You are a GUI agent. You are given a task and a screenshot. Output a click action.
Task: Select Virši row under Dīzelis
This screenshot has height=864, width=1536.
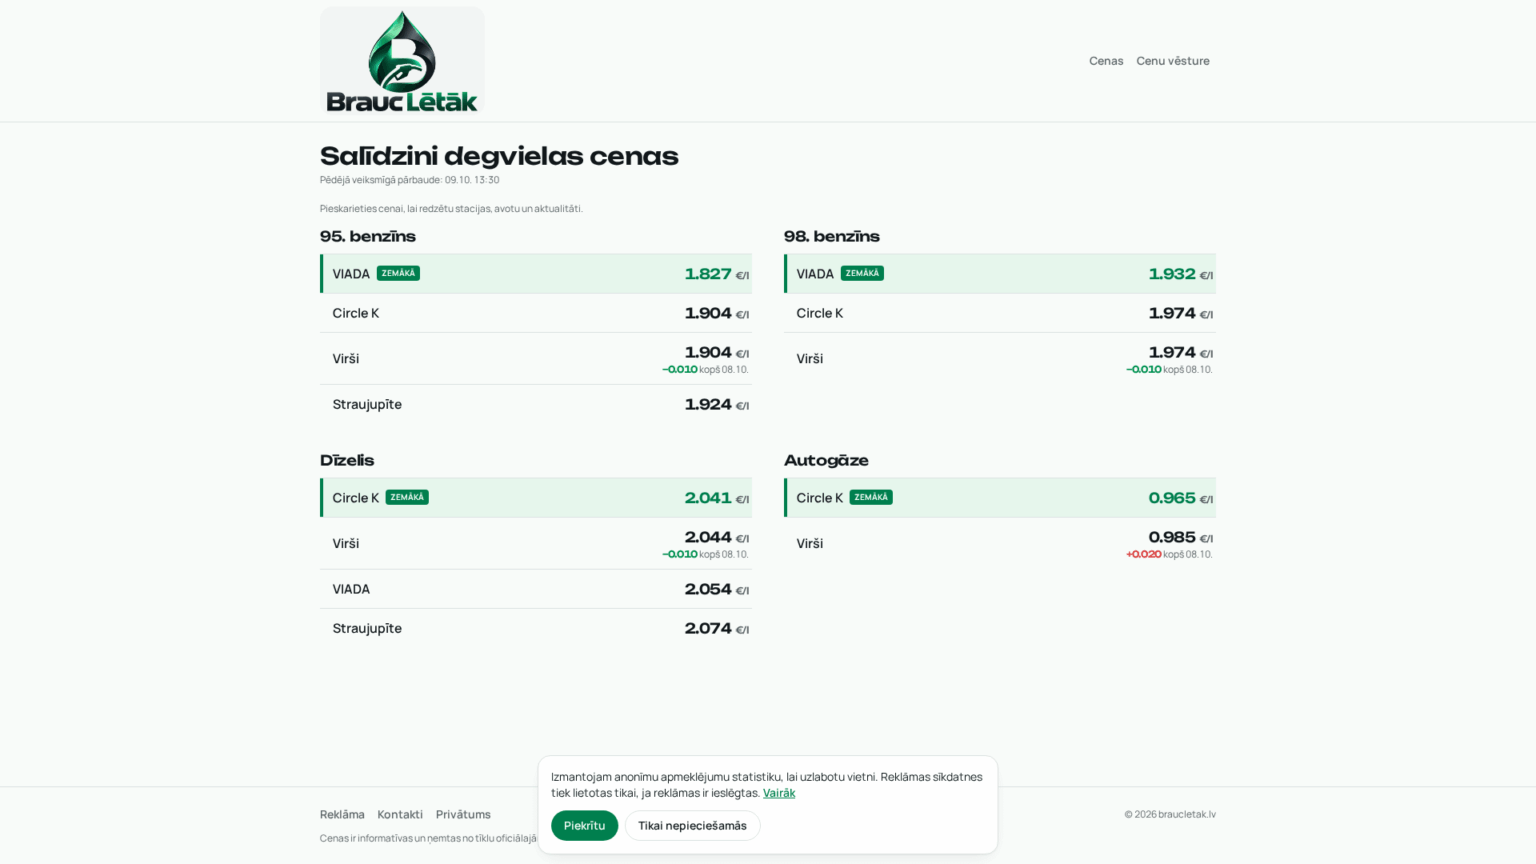point(536,543)
